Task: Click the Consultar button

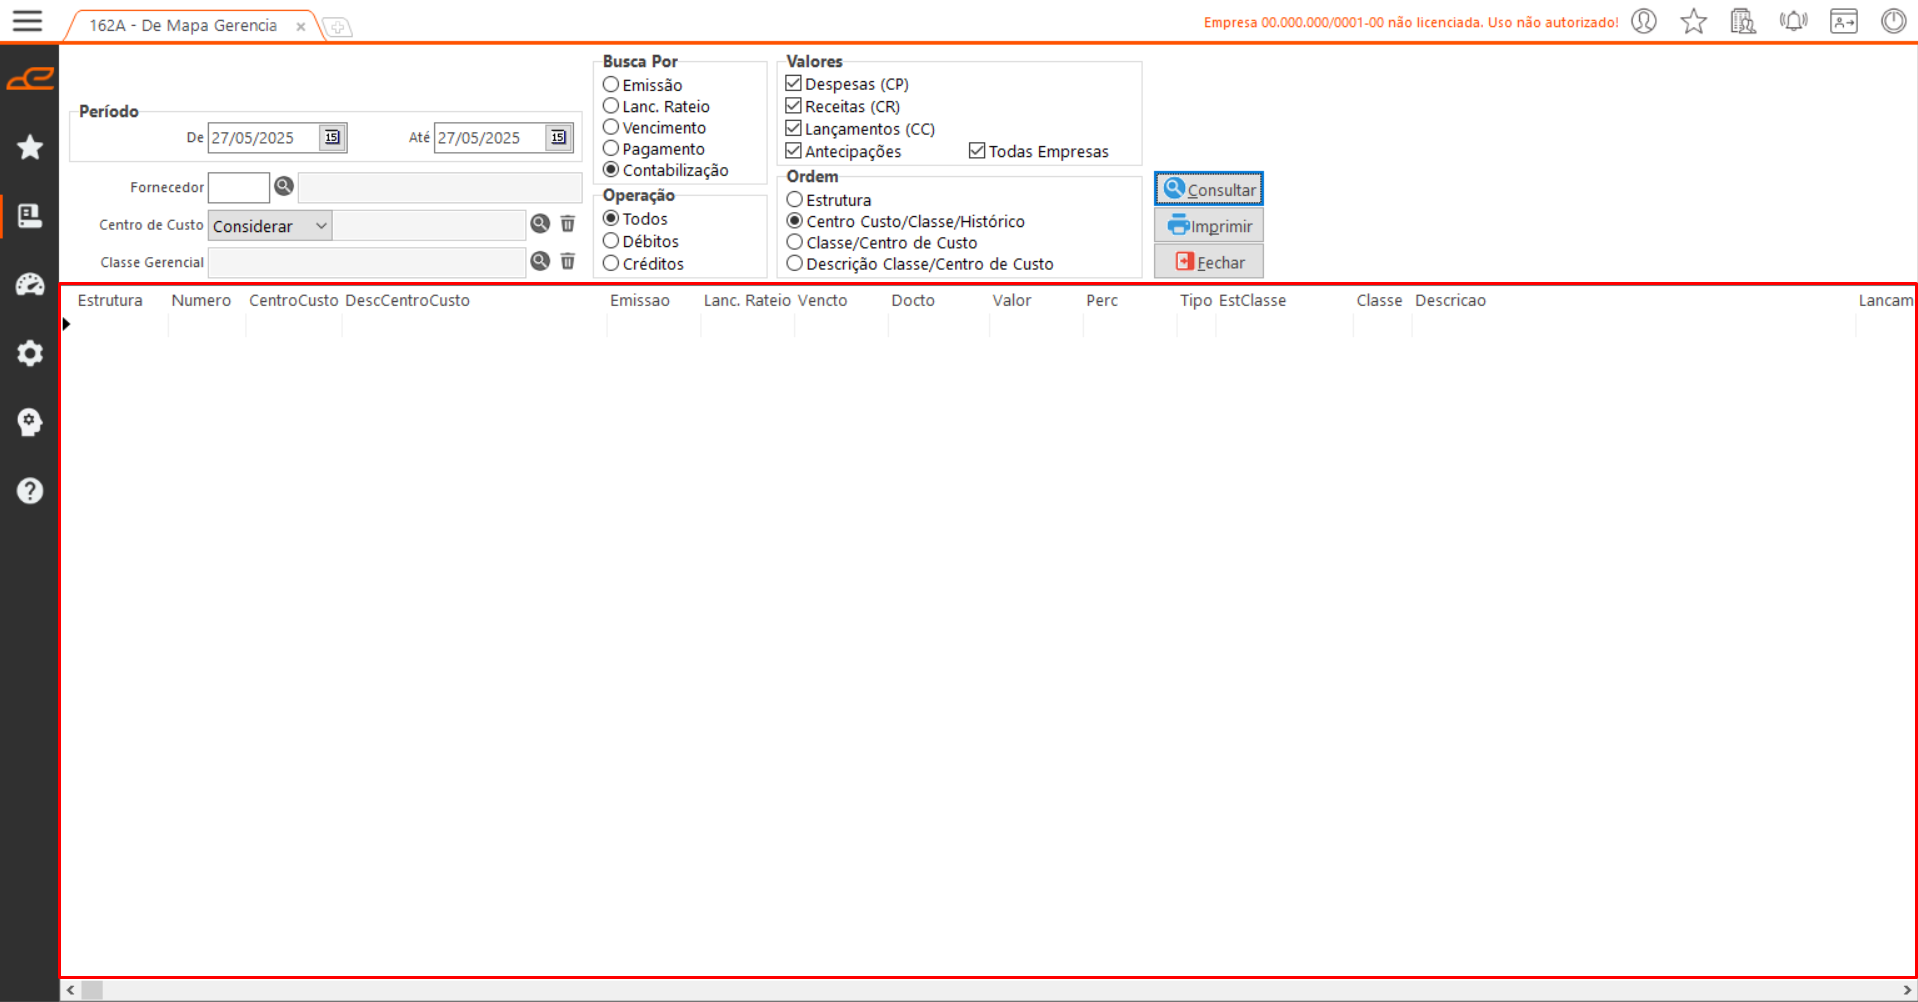Action: point(1208,189)
